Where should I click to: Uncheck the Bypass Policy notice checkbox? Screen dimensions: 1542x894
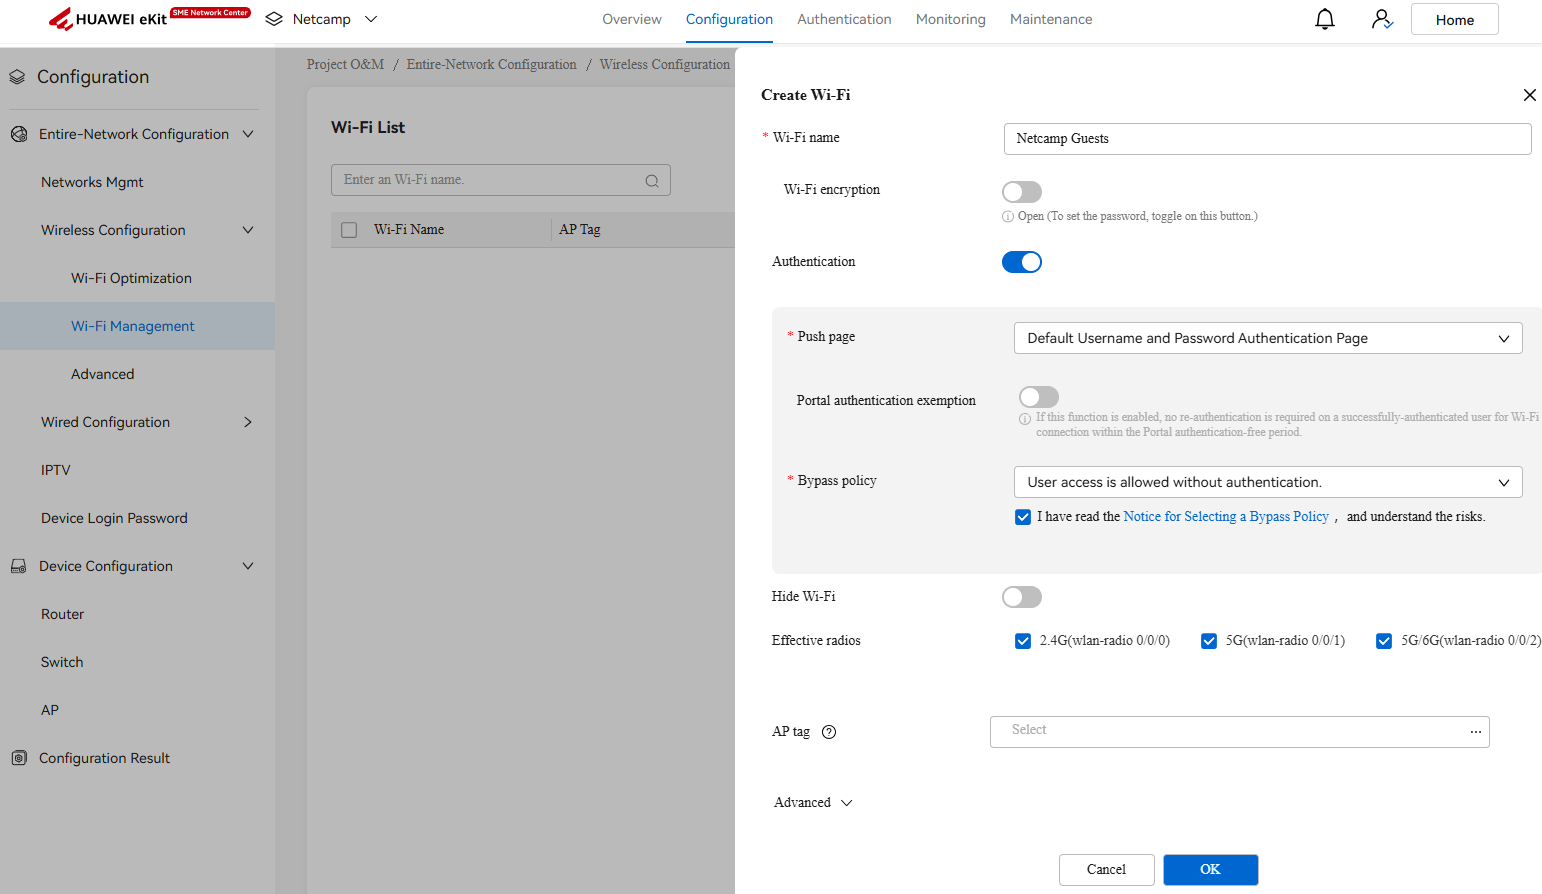1023,517
